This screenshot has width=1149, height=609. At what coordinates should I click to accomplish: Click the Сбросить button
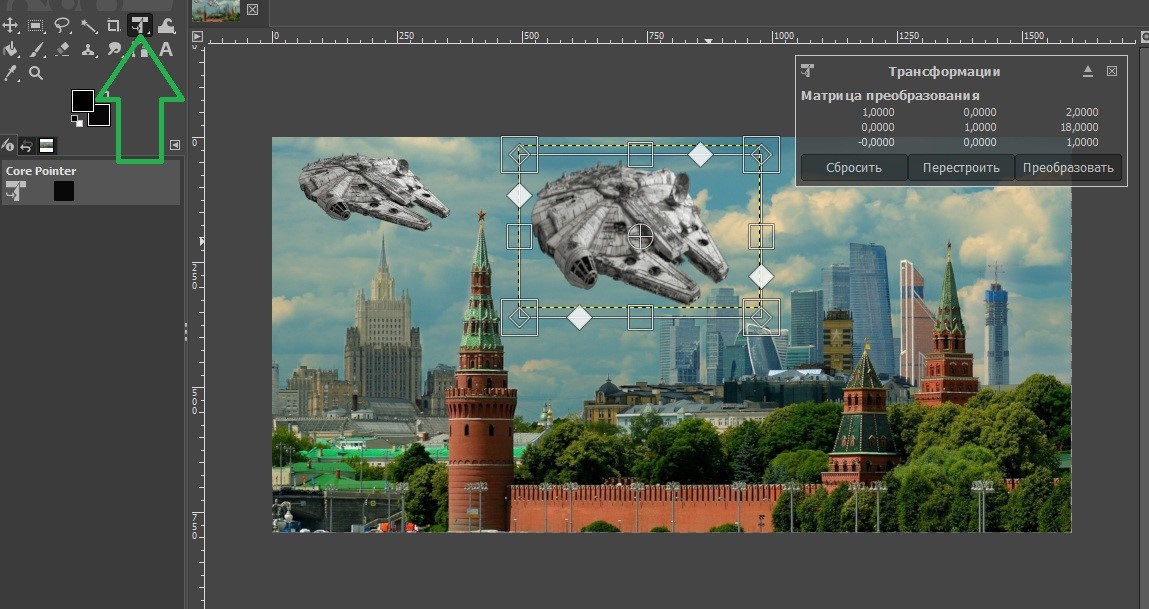[x=853, y=167]
